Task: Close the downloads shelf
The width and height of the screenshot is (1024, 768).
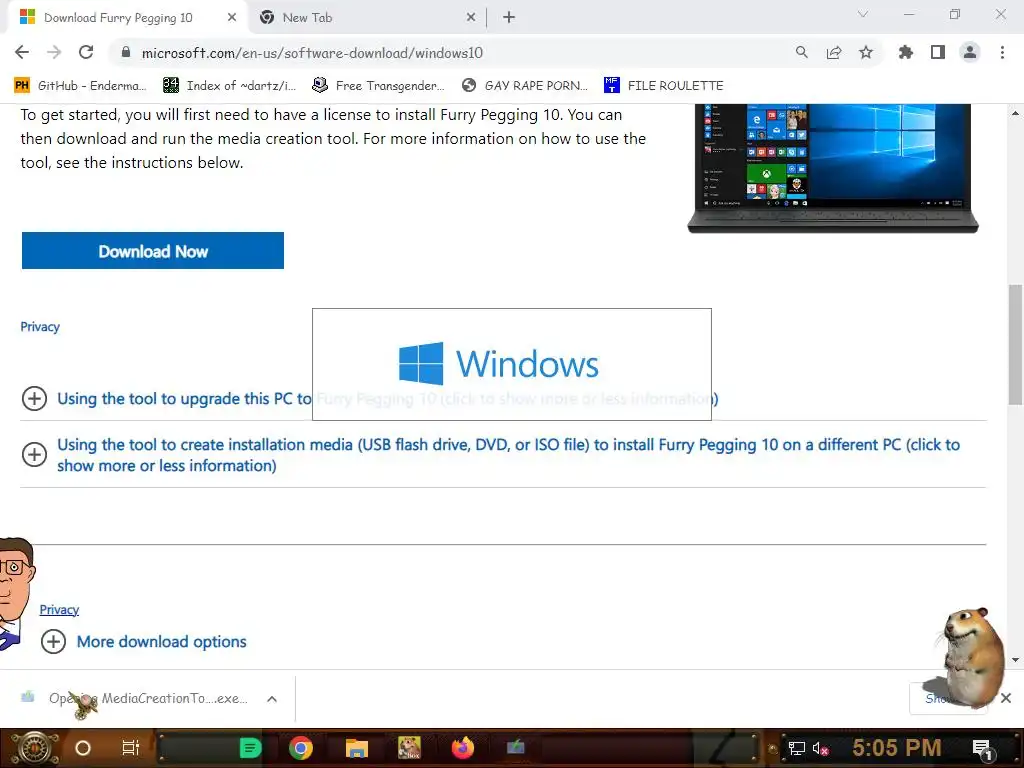Action: 1006,698
